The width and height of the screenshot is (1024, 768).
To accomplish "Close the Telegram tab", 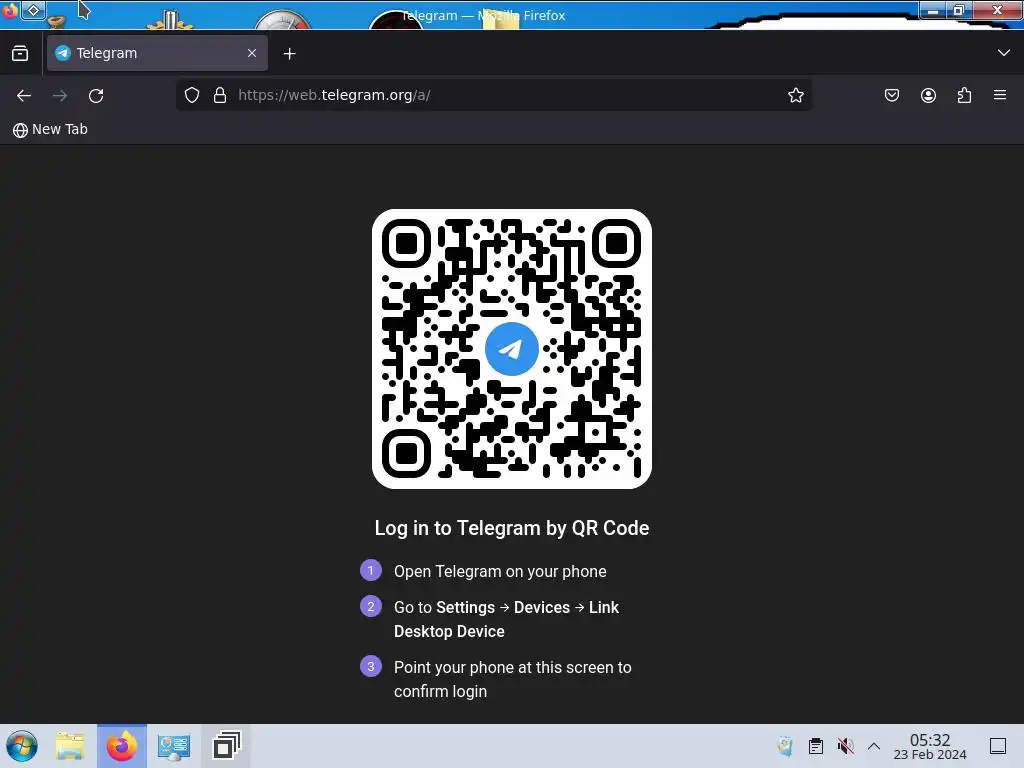I will click(252, 53).
